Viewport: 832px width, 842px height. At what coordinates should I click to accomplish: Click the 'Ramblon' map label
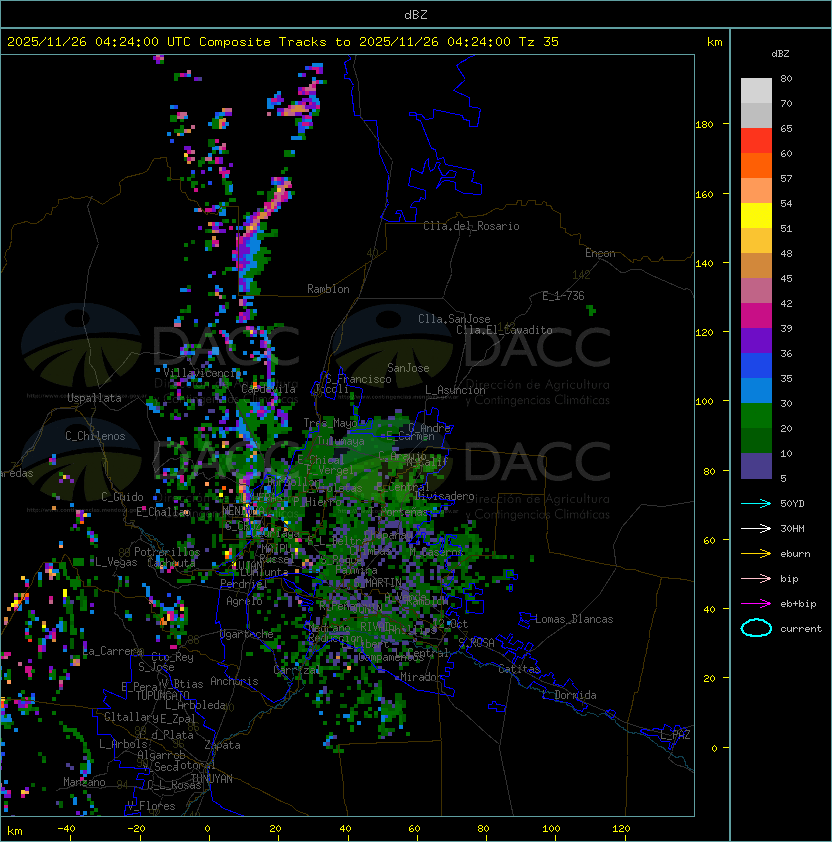tap(328, 289)
